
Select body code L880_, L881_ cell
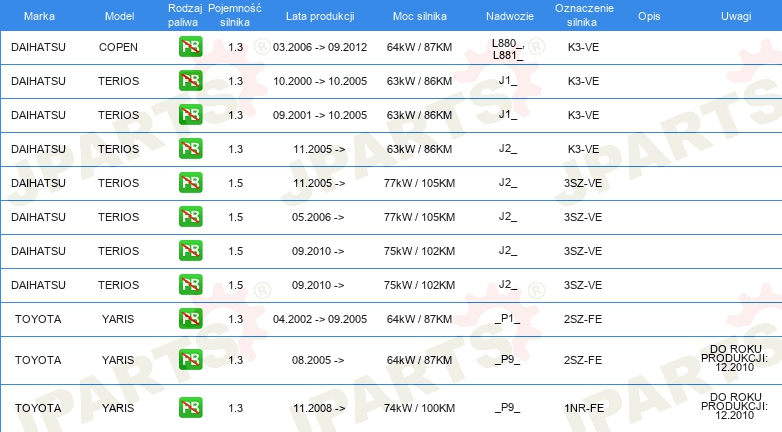tap(508, 49)
